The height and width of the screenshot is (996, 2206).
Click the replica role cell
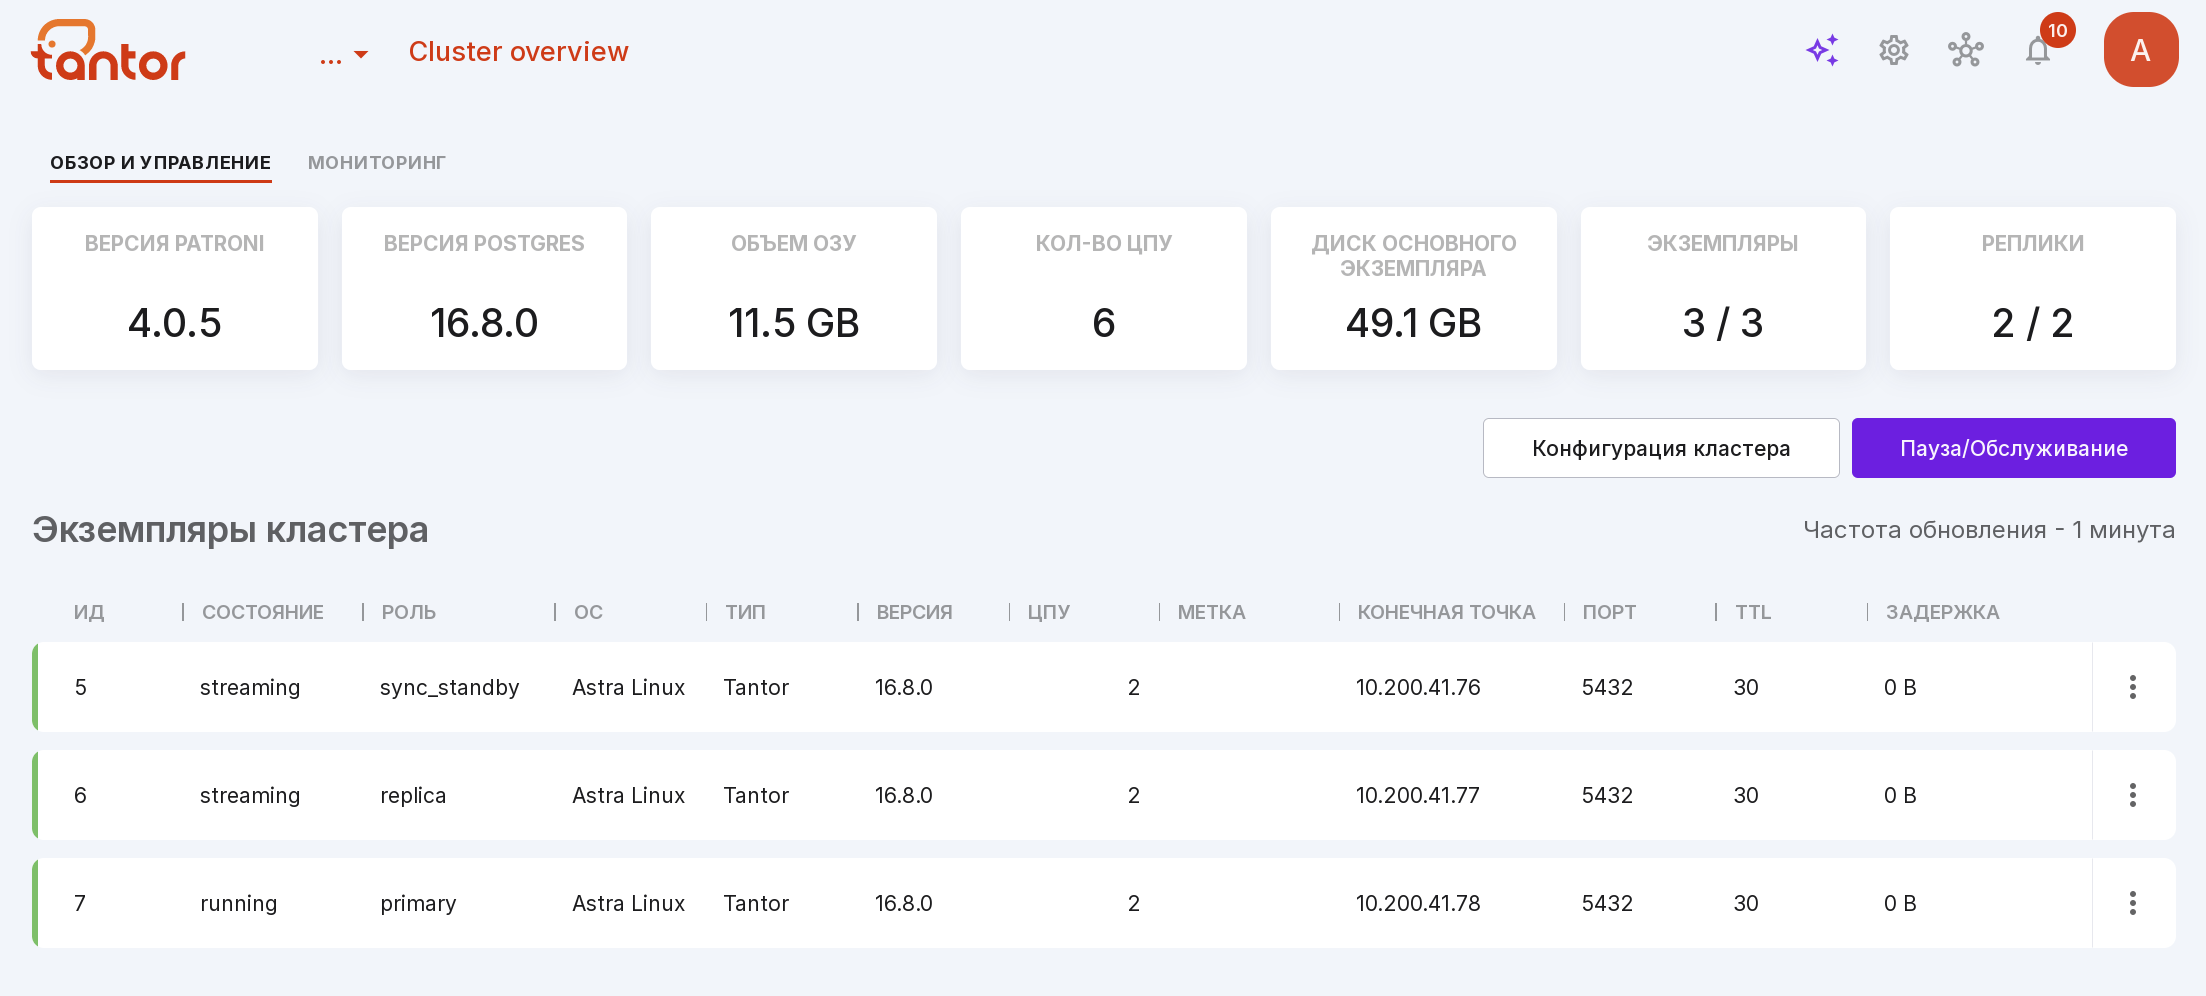click(413, 796)
